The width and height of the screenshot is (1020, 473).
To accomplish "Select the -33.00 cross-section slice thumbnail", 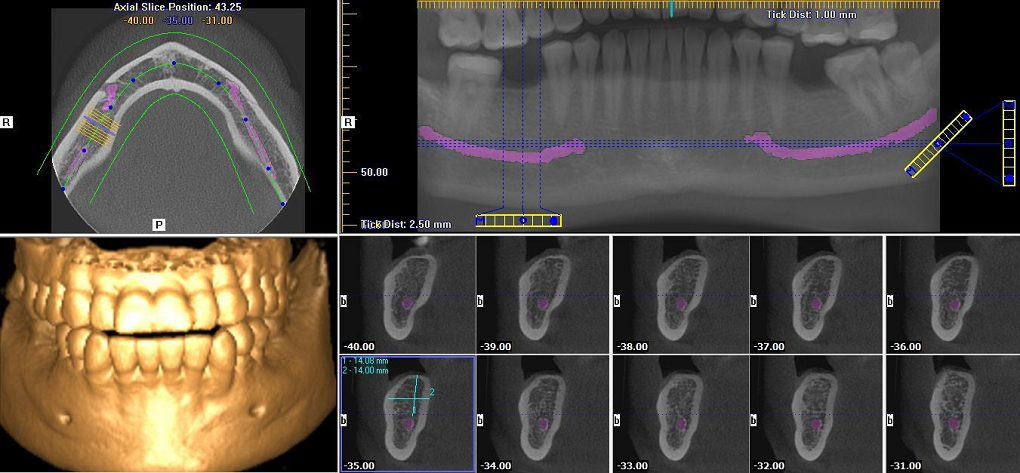I will pyautogui.click(x=681, y=414).
